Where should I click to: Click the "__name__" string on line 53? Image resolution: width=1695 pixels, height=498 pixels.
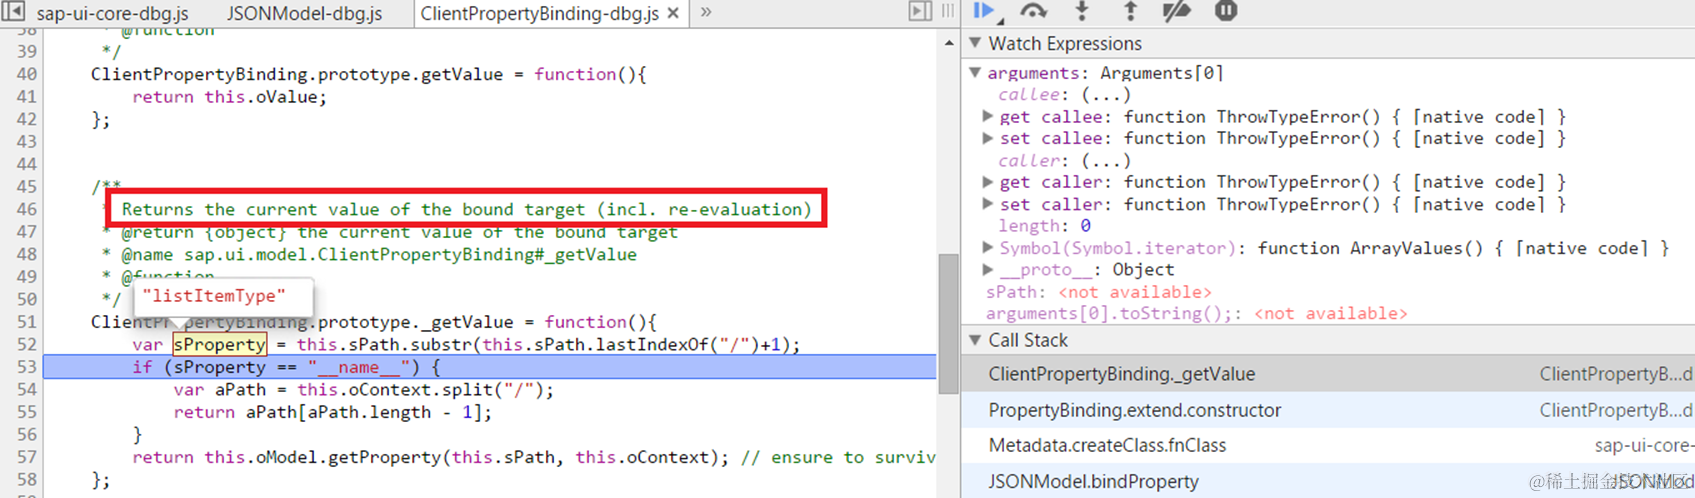tap(359, 367)
